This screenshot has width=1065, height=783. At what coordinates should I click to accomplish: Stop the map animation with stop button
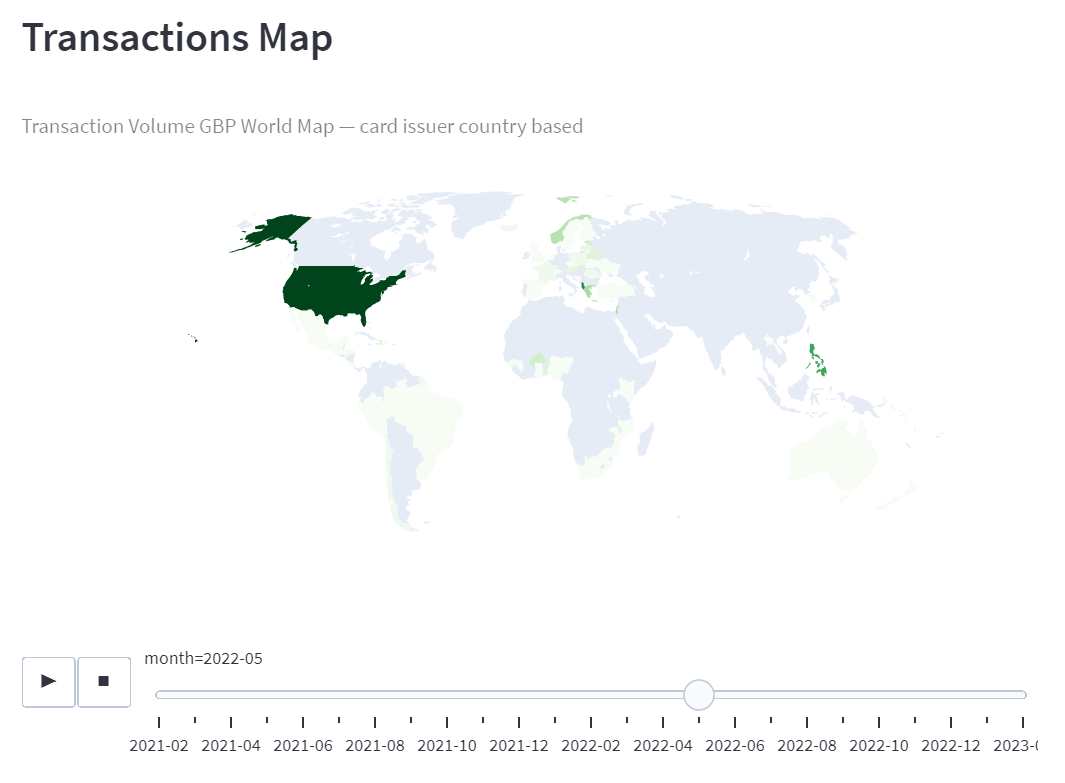104,682
